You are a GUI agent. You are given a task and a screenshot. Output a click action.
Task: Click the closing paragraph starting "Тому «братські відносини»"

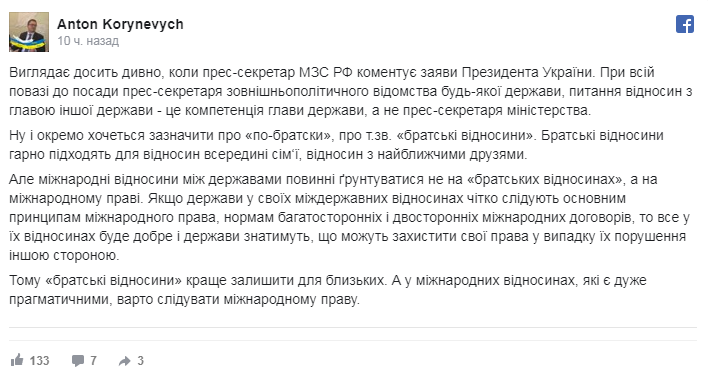(328, 290)
